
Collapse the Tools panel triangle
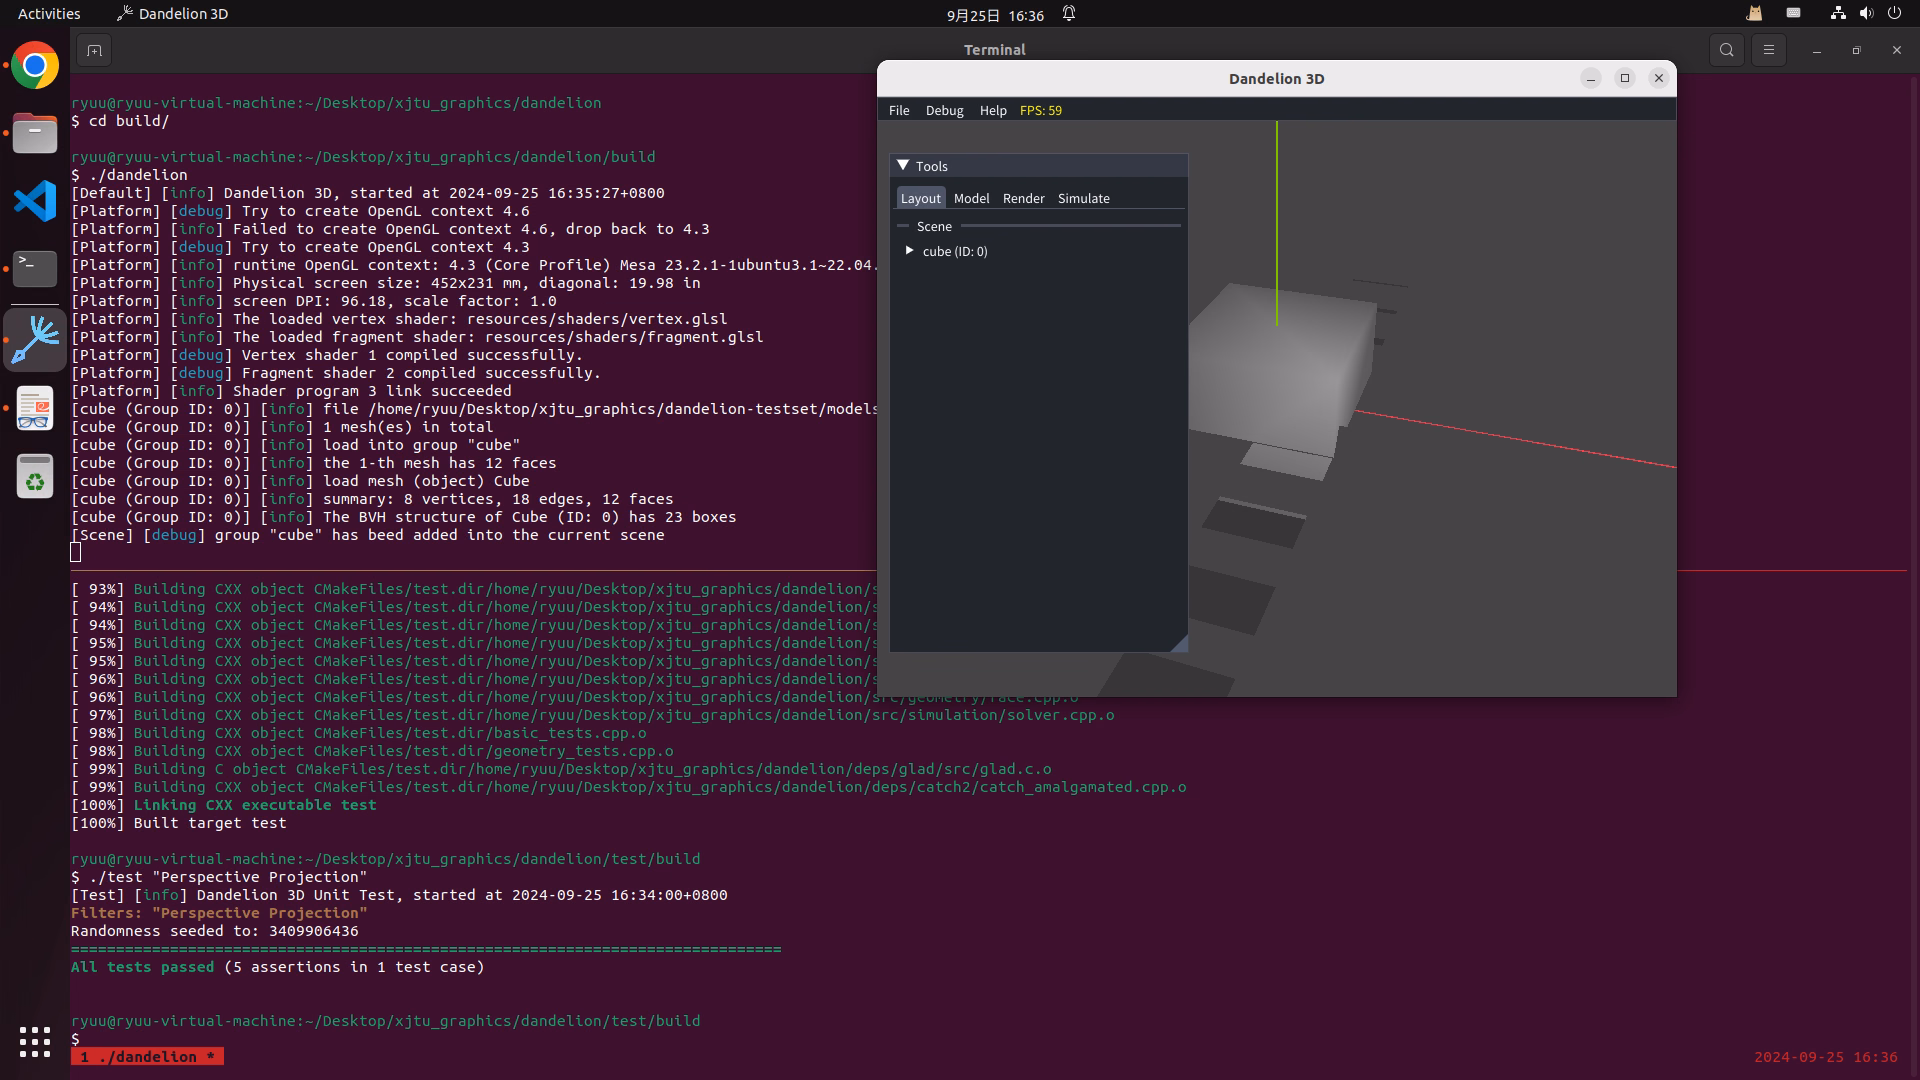pyautogui.click(x=903, y=166)
